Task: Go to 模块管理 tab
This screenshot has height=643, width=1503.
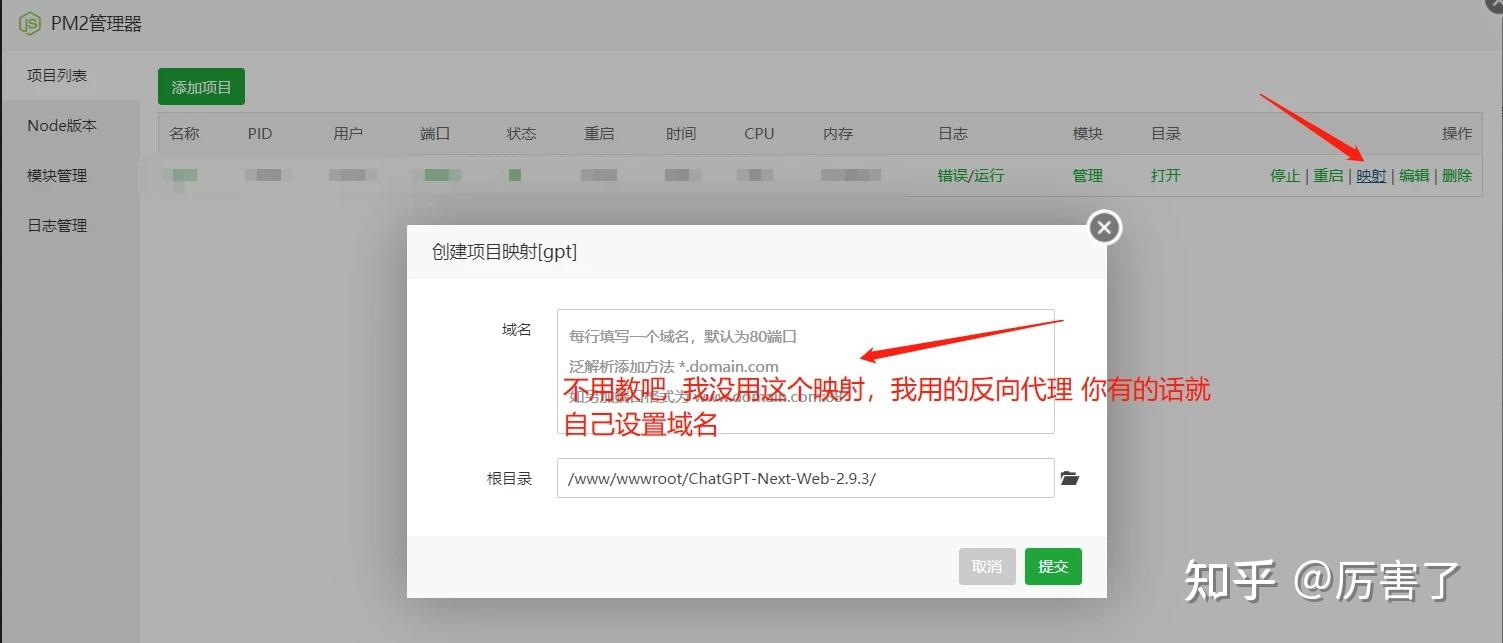Action: pyautogui.click(x=57, y=175)
